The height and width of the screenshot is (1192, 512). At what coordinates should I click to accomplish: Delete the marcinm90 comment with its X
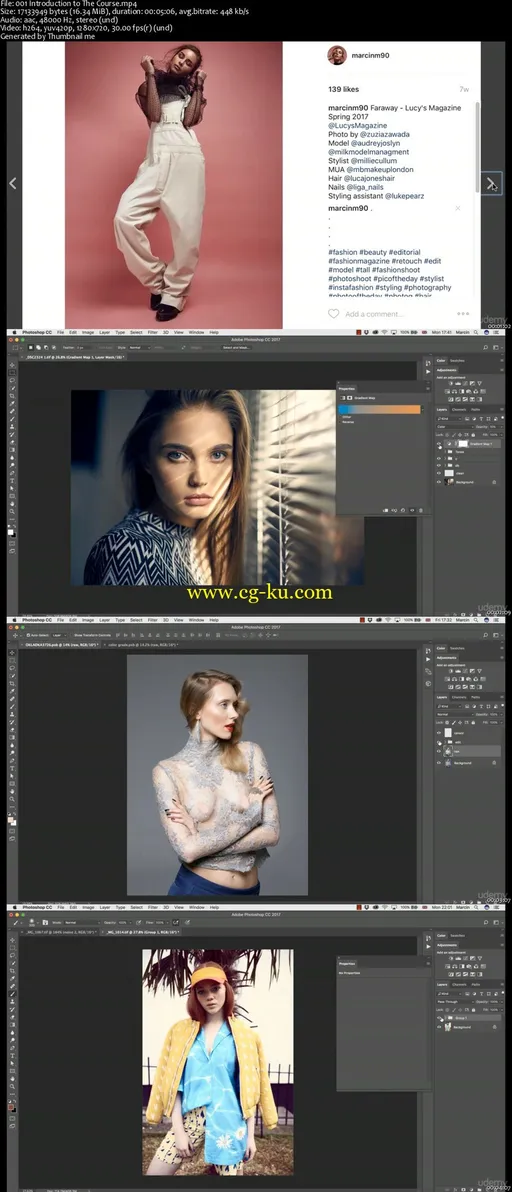click(x=457, y=208)
